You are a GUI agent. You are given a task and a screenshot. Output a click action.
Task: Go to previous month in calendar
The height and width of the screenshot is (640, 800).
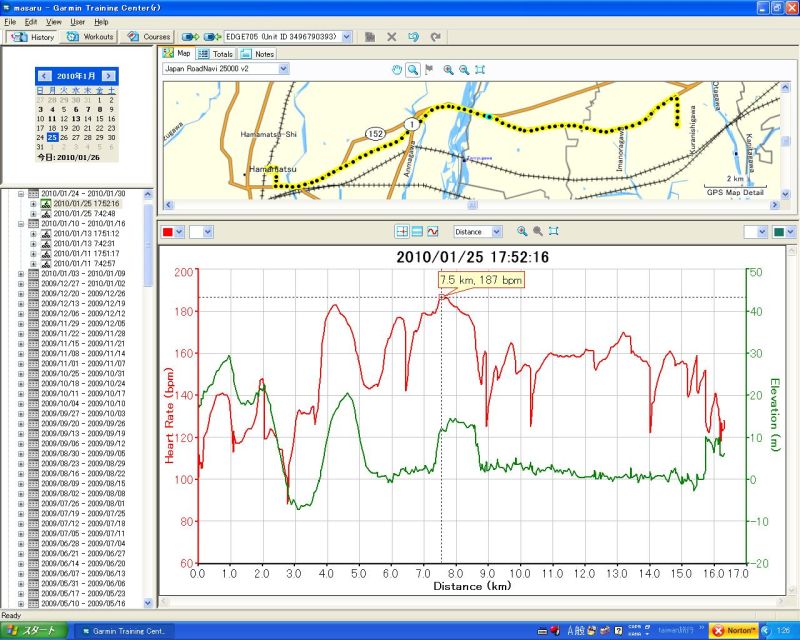click(x=44, y=76)
